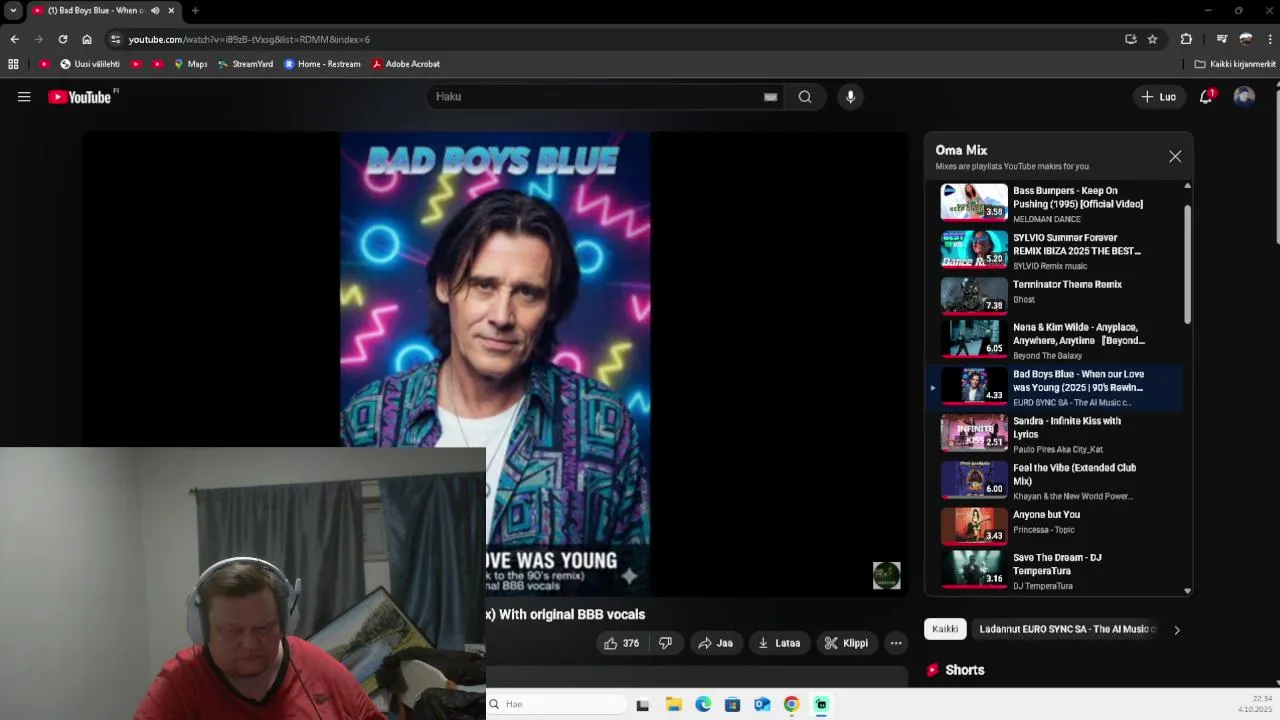Share the video using Jaa

[715, 643]
